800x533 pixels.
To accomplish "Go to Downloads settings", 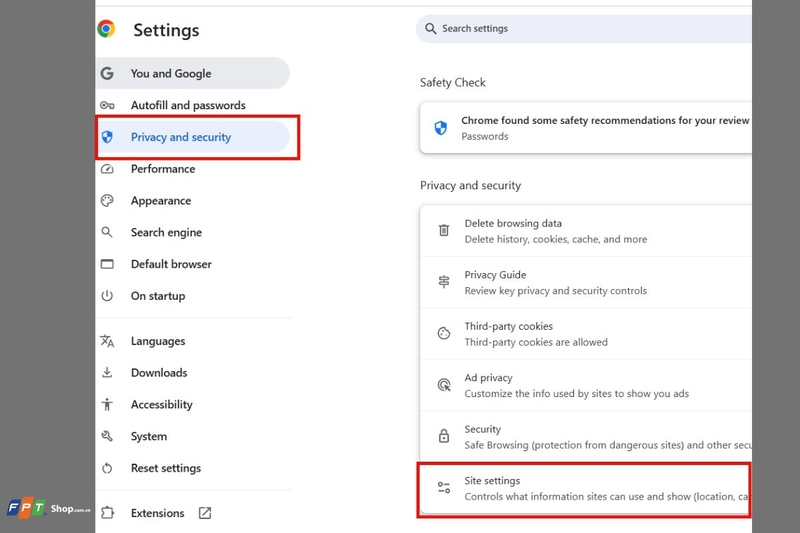I will click(193, 373).
